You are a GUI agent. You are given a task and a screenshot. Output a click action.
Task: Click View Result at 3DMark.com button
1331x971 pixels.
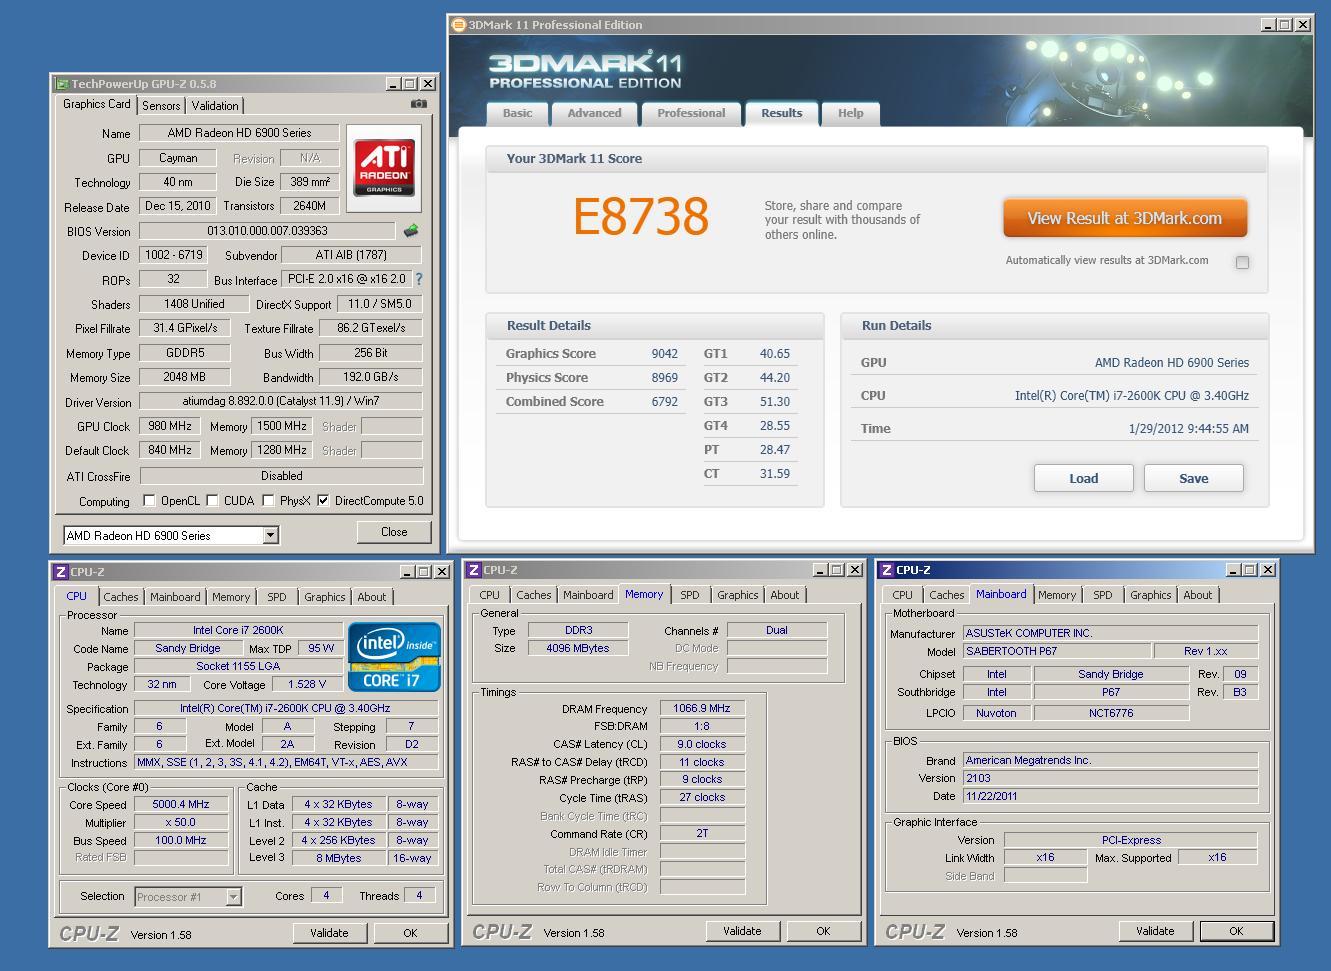(x=1125, y=218)
